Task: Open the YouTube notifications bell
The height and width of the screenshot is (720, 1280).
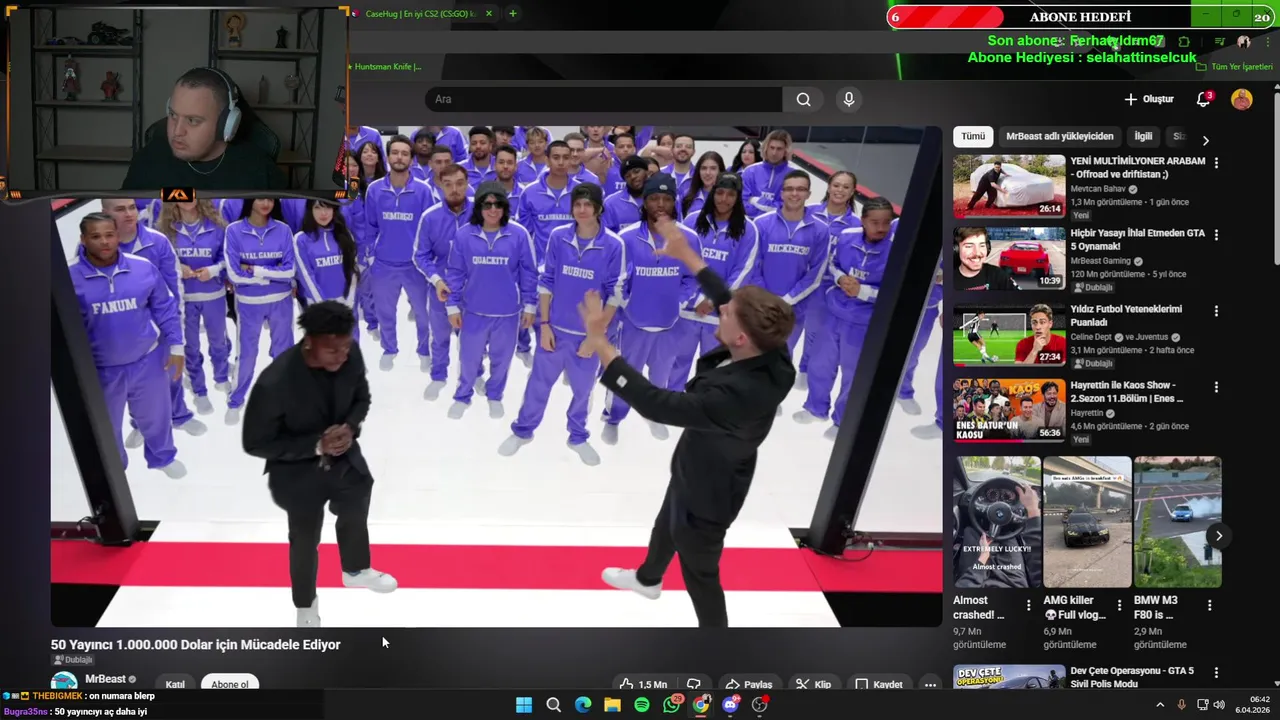Action: (x=1204, y=99)
